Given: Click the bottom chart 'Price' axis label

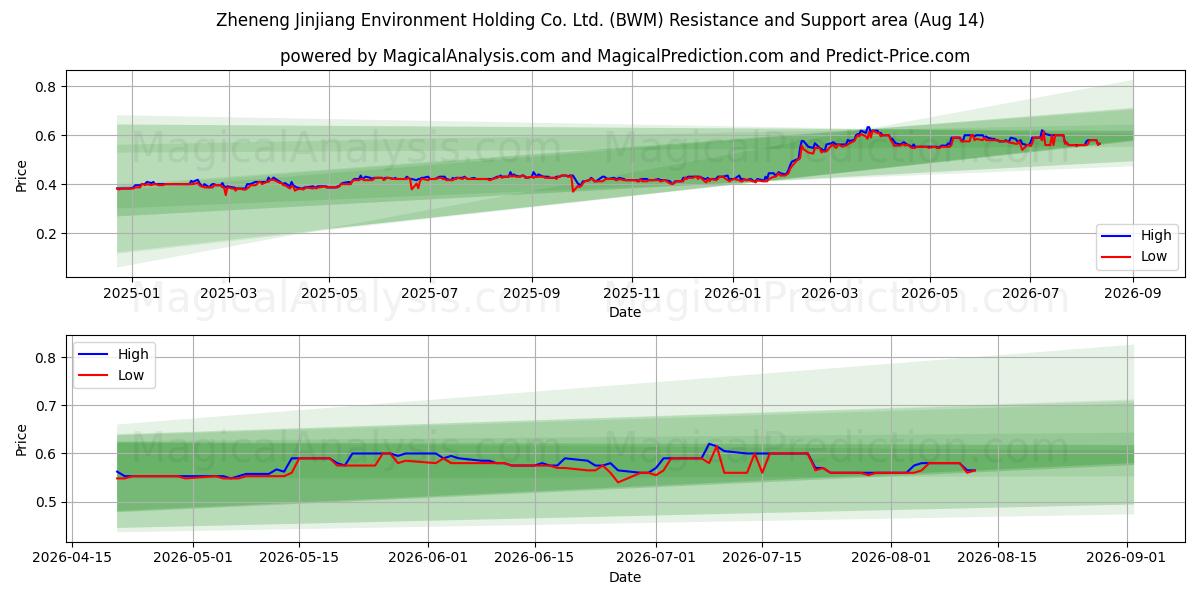Looking at the screenshot, I should pyautogui.click(x=22, y=439).
